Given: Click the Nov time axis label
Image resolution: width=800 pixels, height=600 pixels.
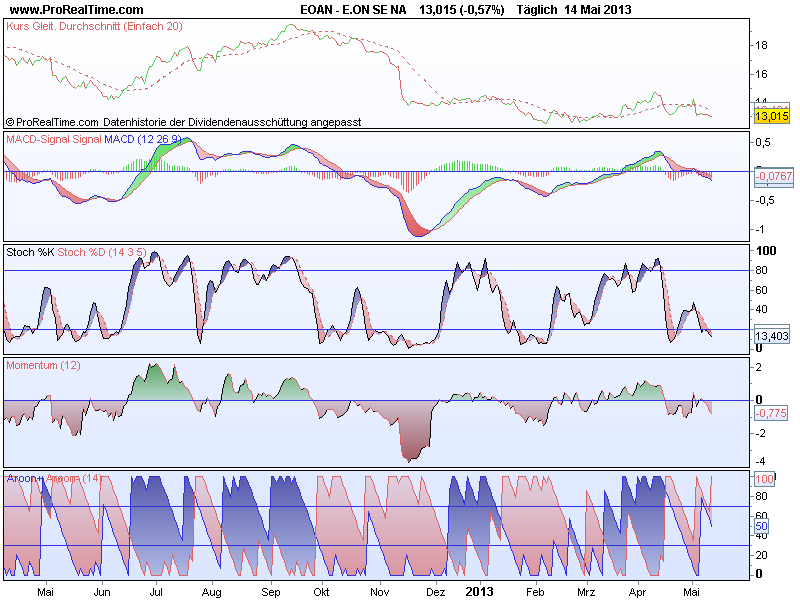Looking at the screenshot, I should 380,592.
